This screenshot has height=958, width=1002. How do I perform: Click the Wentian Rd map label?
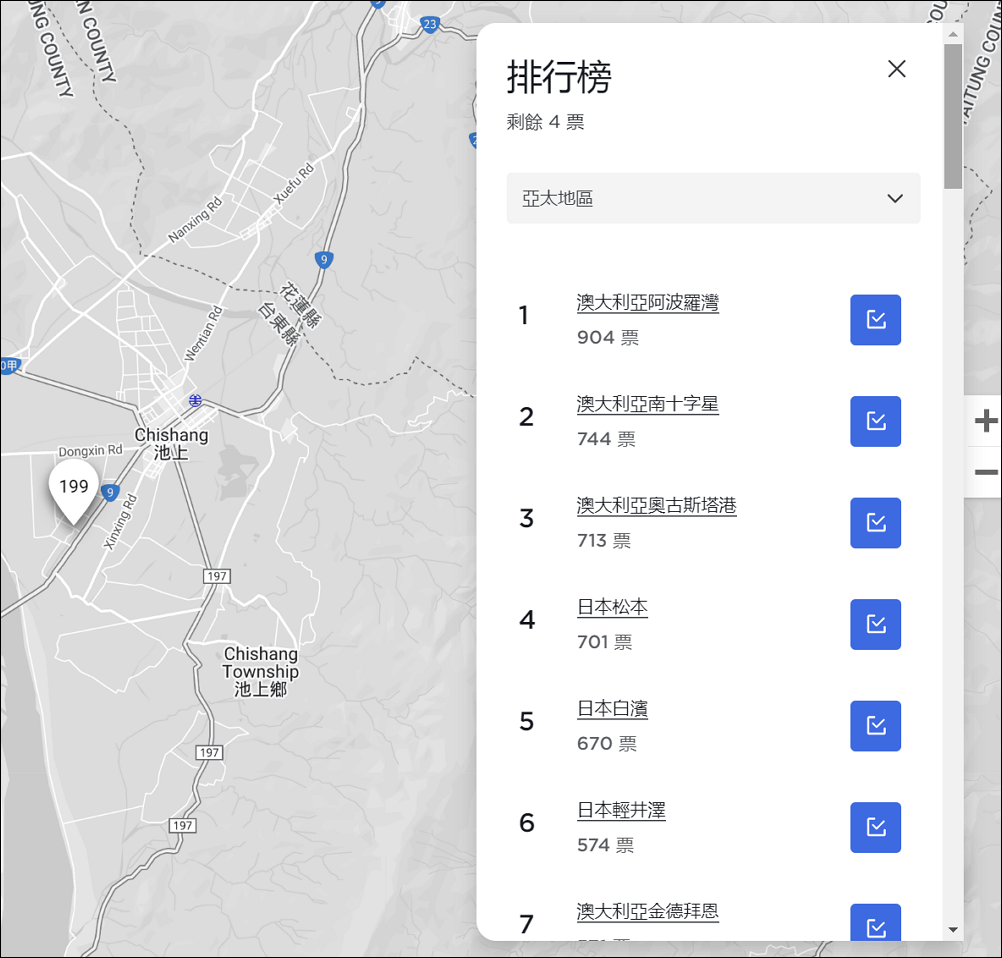203,334
